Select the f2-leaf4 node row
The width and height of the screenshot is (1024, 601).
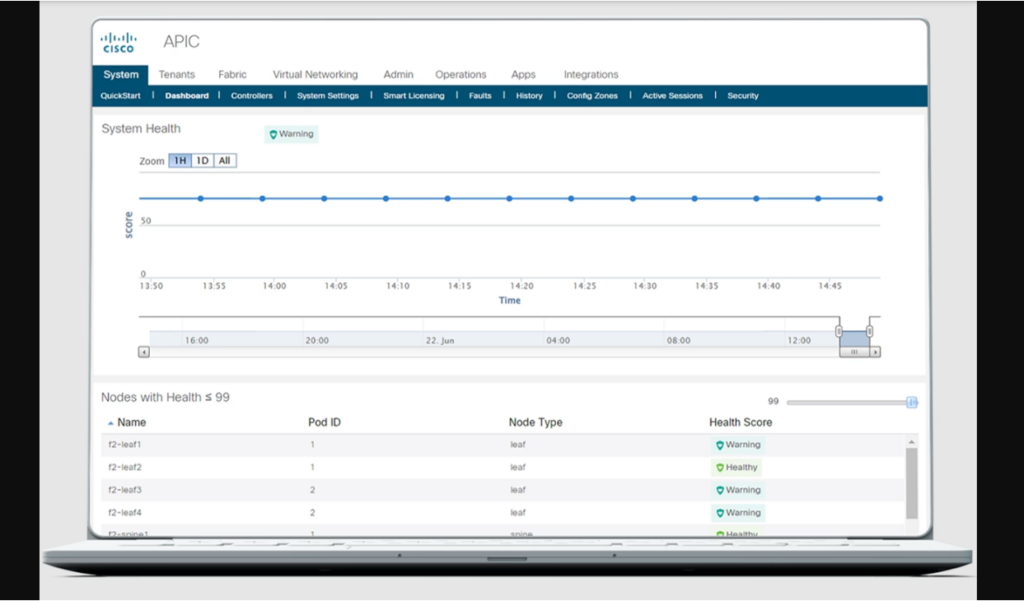[x=503, y=513]
